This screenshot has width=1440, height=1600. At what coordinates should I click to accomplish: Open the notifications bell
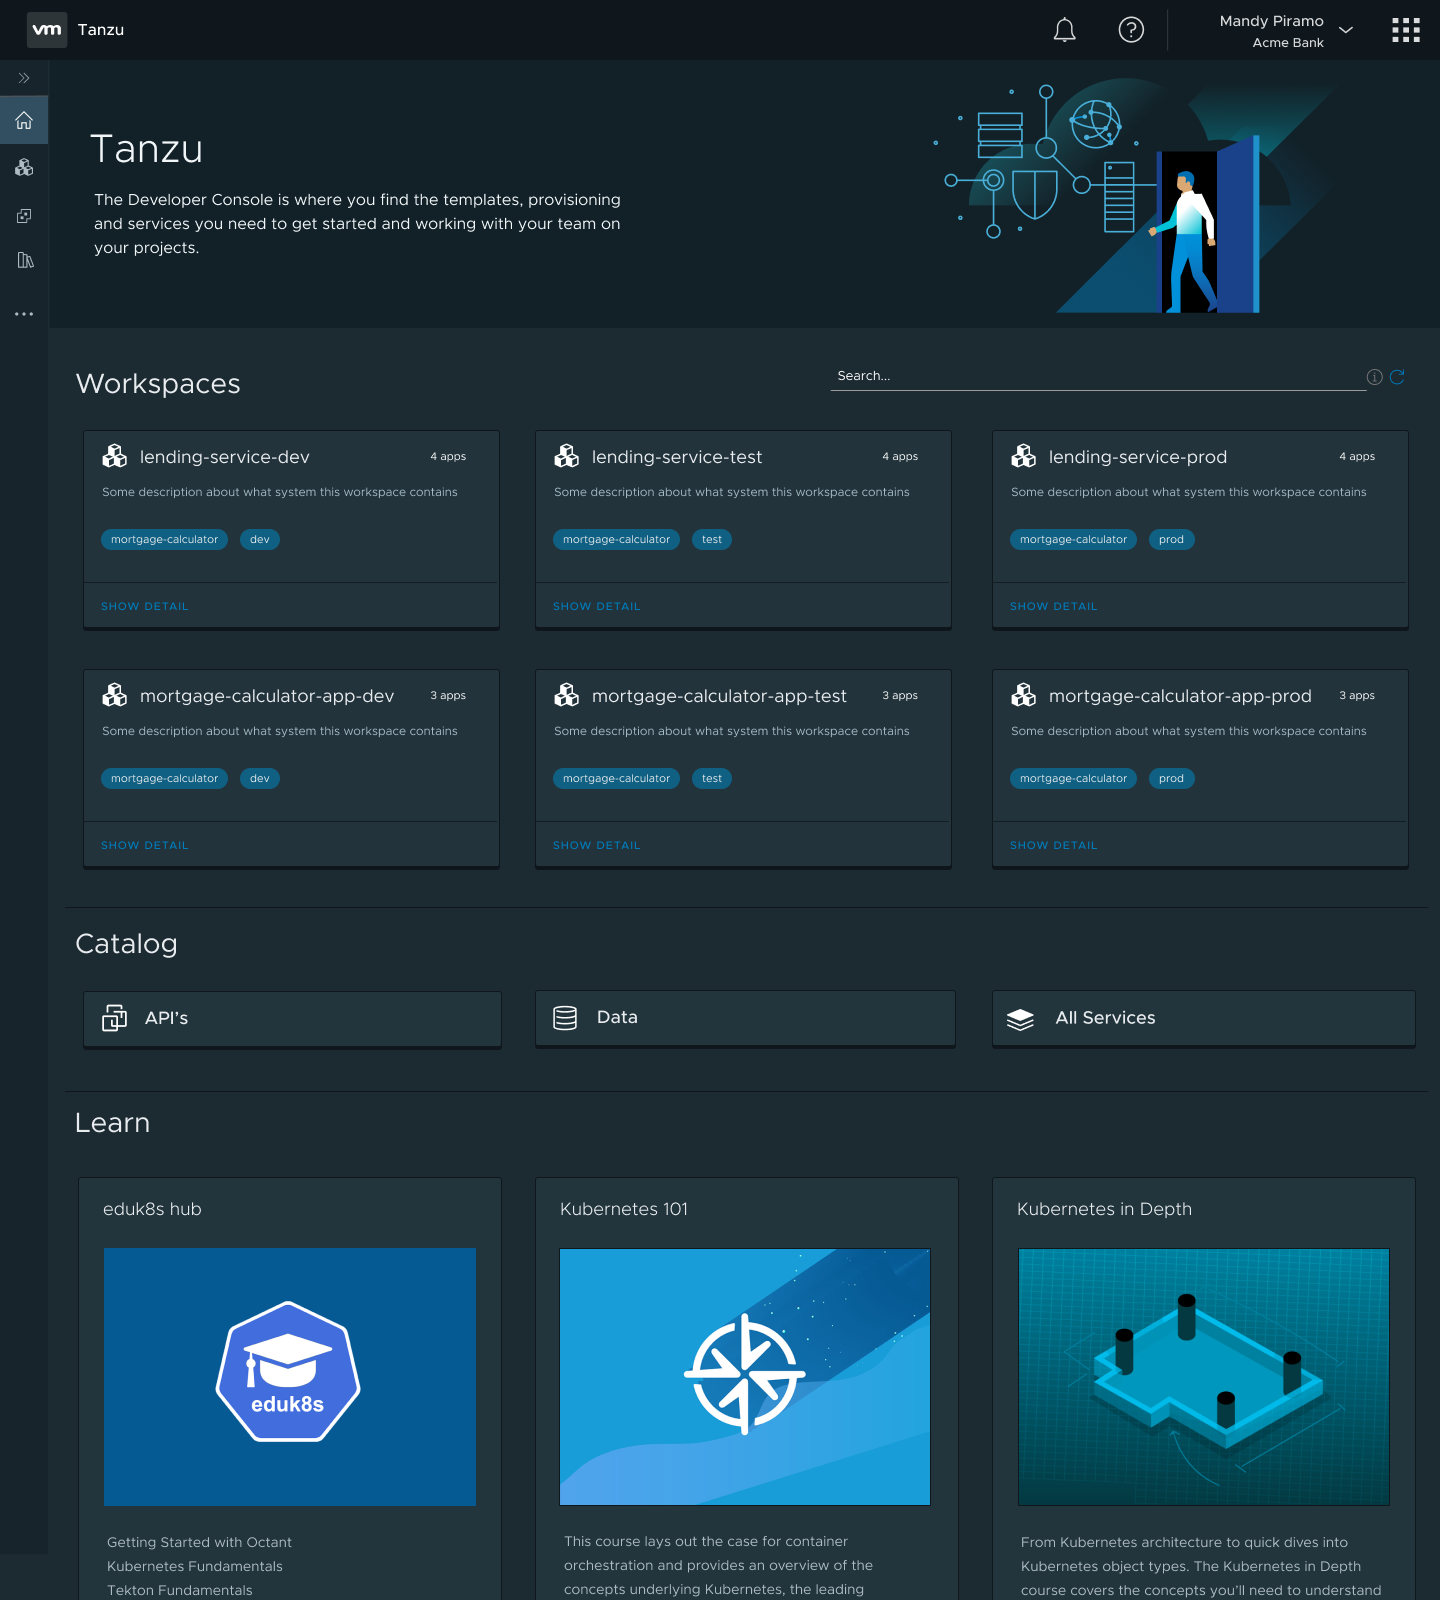[x=1065, y=30]
